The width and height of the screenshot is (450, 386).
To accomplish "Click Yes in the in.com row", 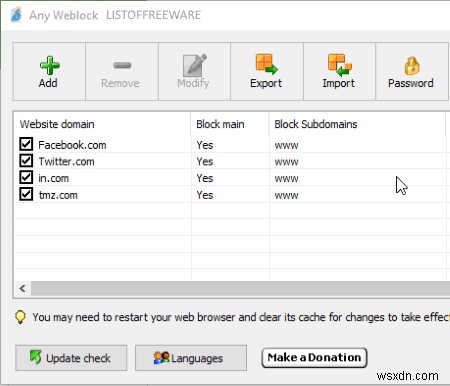I will [x=205, y=178].
